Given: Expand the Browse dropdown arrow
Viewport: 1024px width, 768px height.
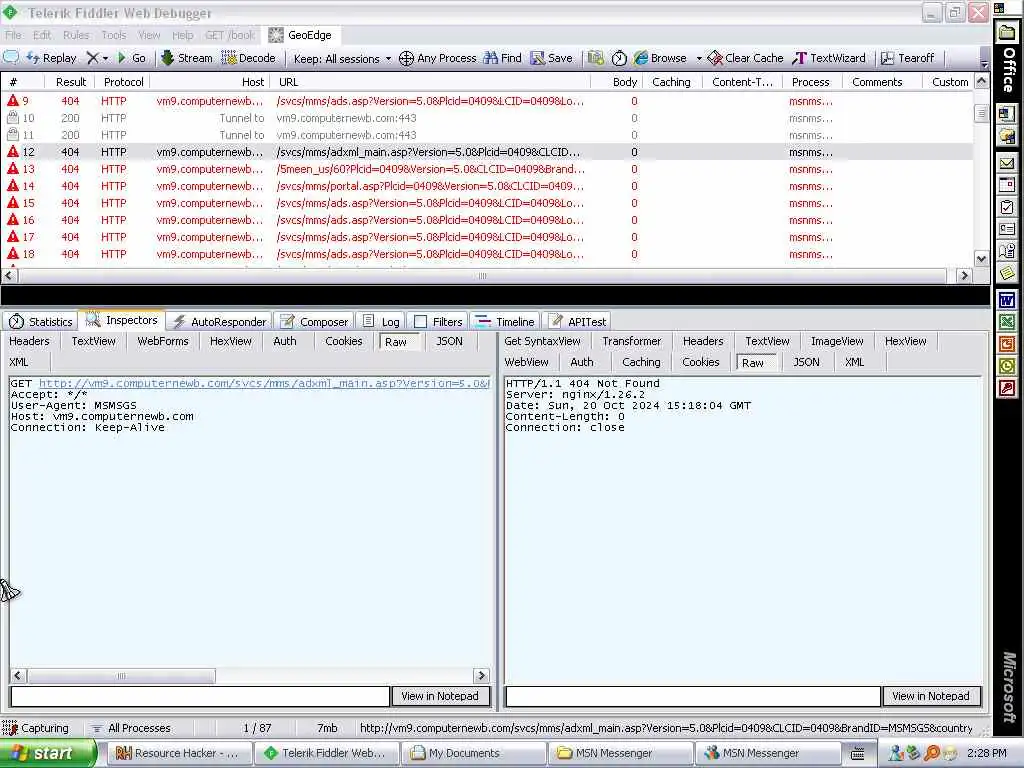Looking at the screenshot, I should 699,58.
